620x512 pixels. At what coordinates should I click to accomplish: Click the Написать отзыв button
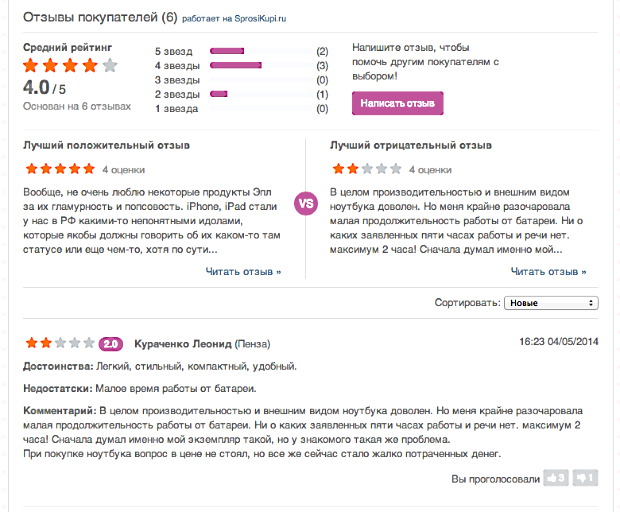pyautogui.click(x=397, y=103)
